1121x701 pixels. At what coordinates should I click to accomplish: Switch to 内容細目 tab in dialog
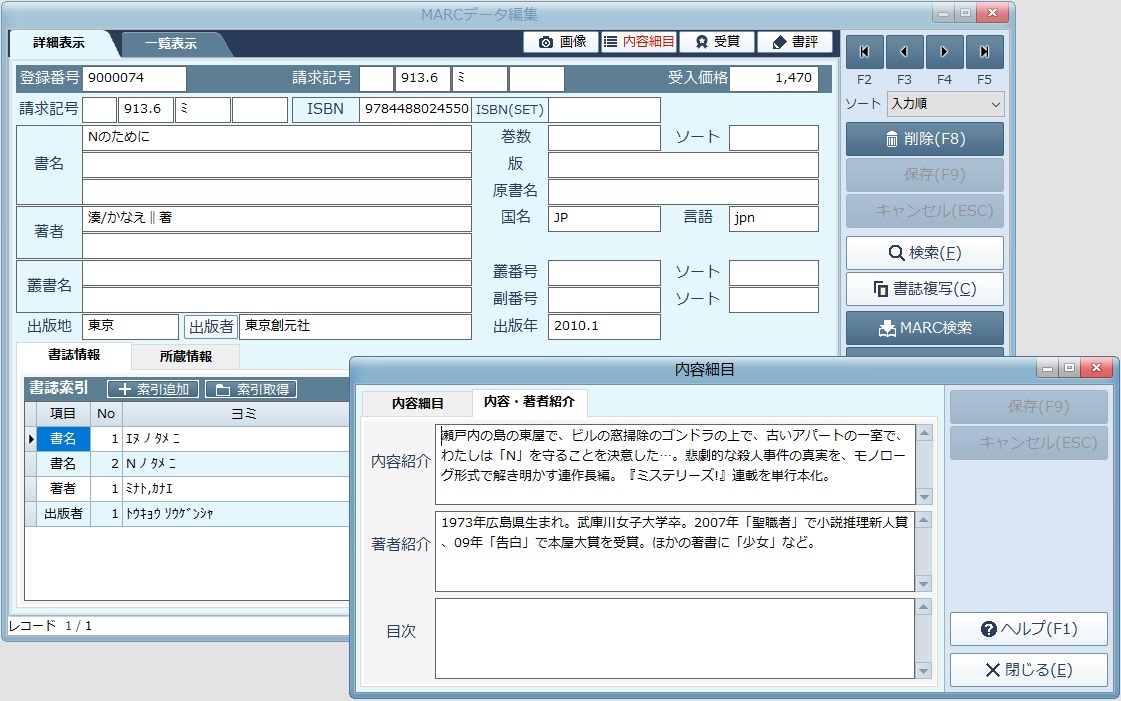coord(418,404)
